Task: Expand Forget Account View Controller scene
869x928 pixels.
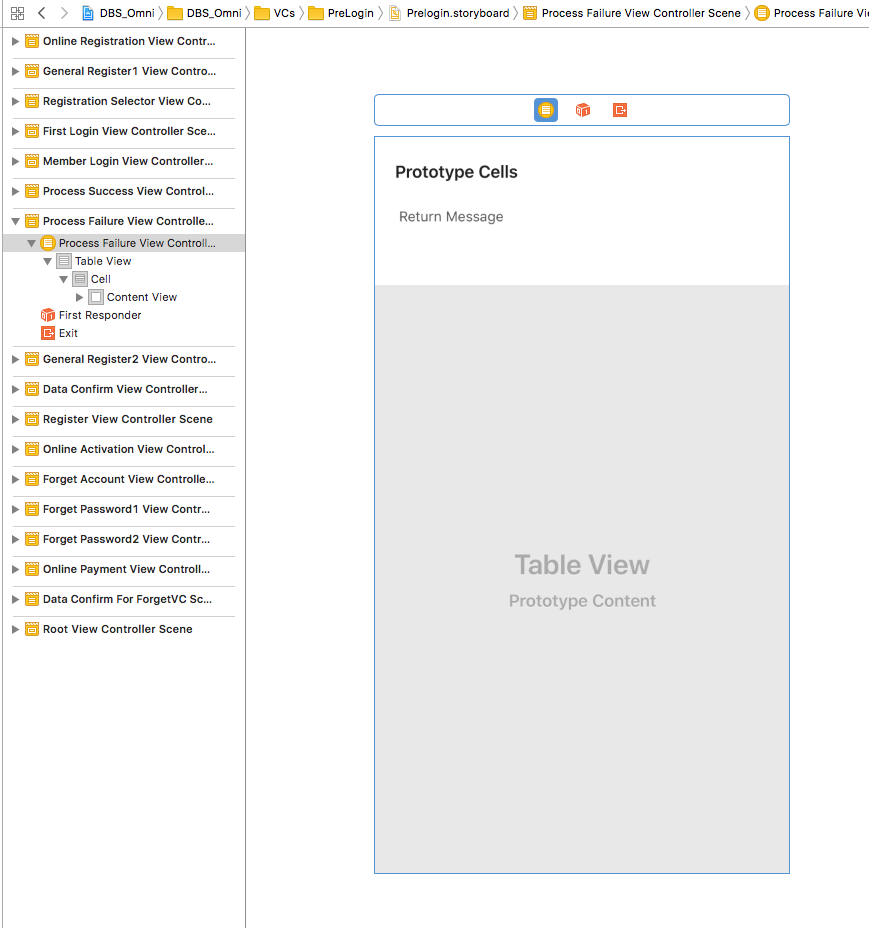Action: 15,479
